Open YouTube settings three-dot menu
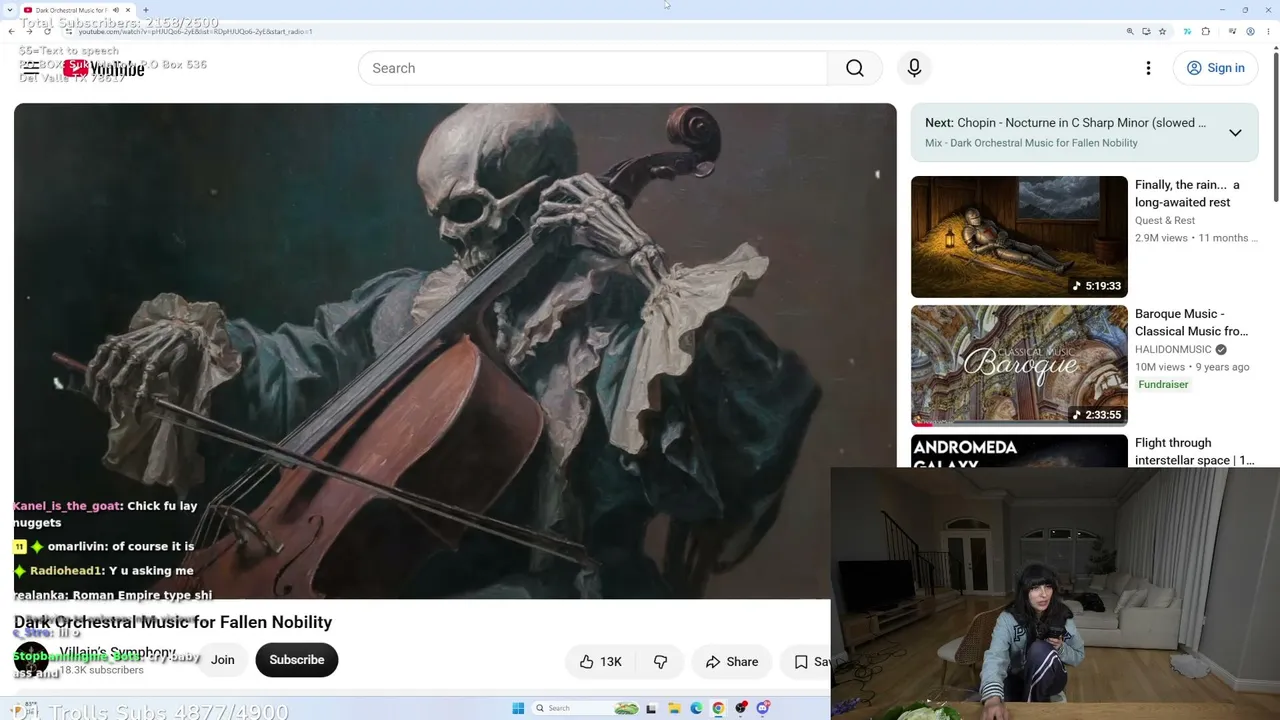Viewport: 1280px width, 720px height. coord(1148,68)
